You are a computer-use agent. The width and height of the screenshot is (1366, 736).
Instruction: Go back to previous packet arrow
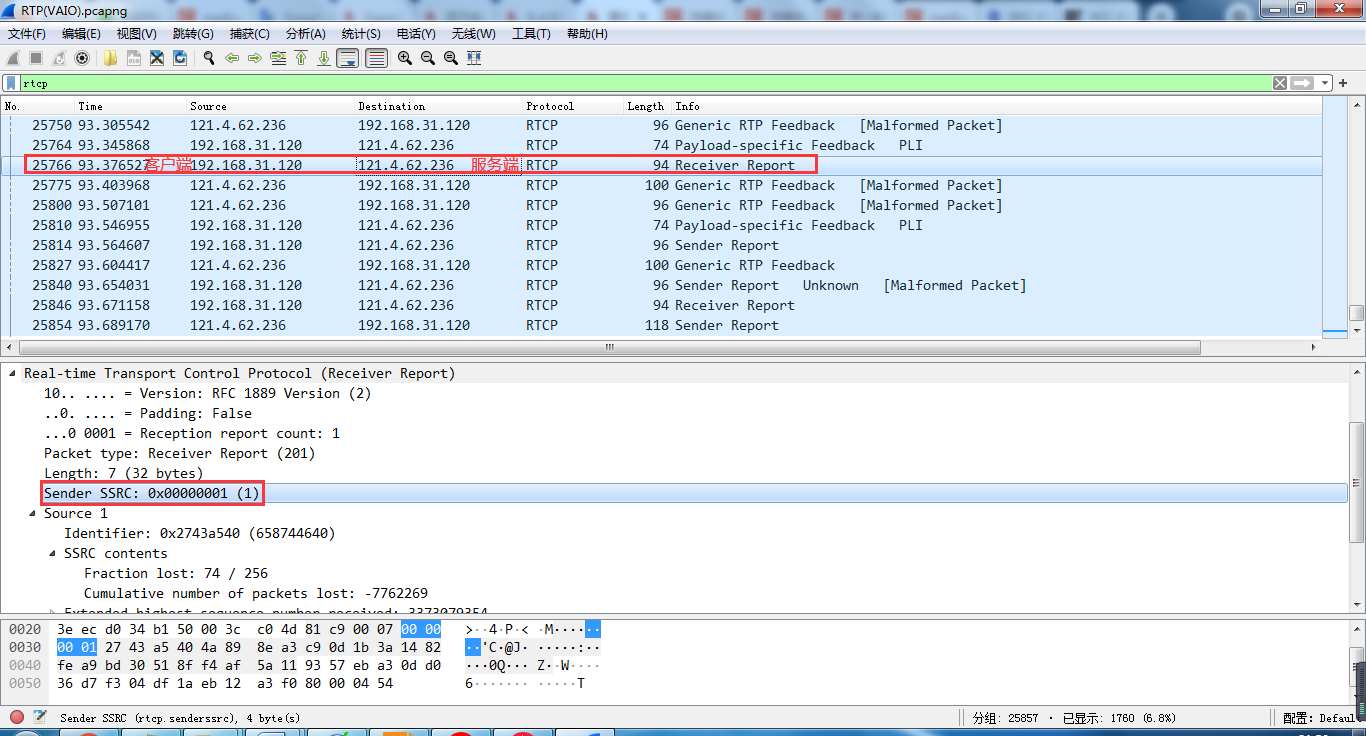tap(232, 58)
